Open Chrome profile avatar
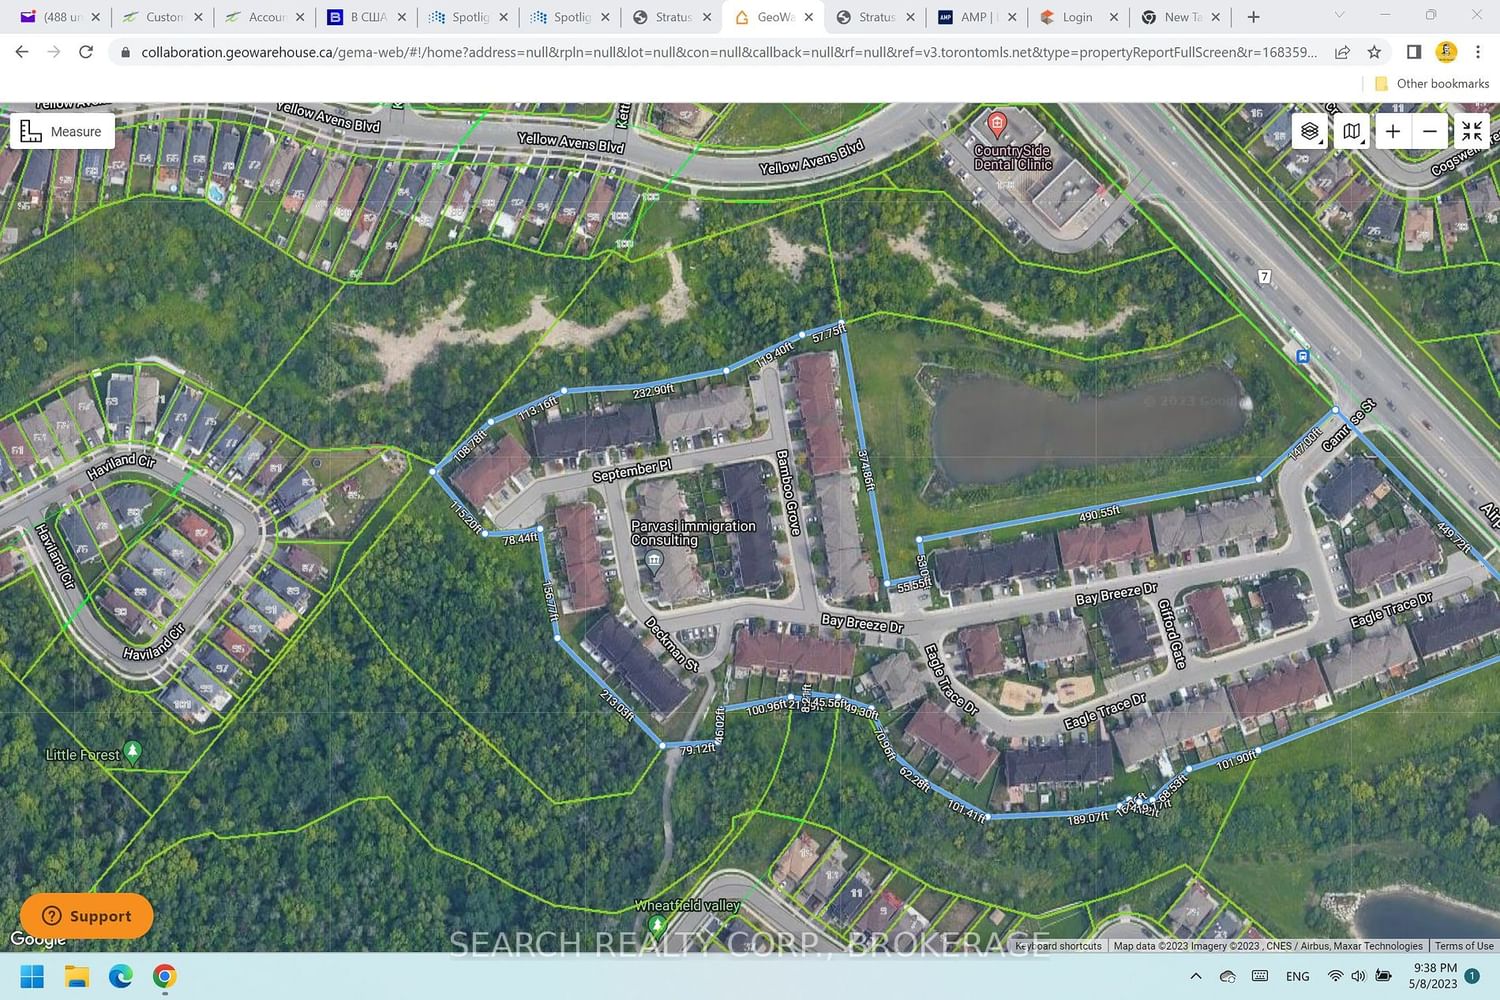 (x=1446, y=52)
